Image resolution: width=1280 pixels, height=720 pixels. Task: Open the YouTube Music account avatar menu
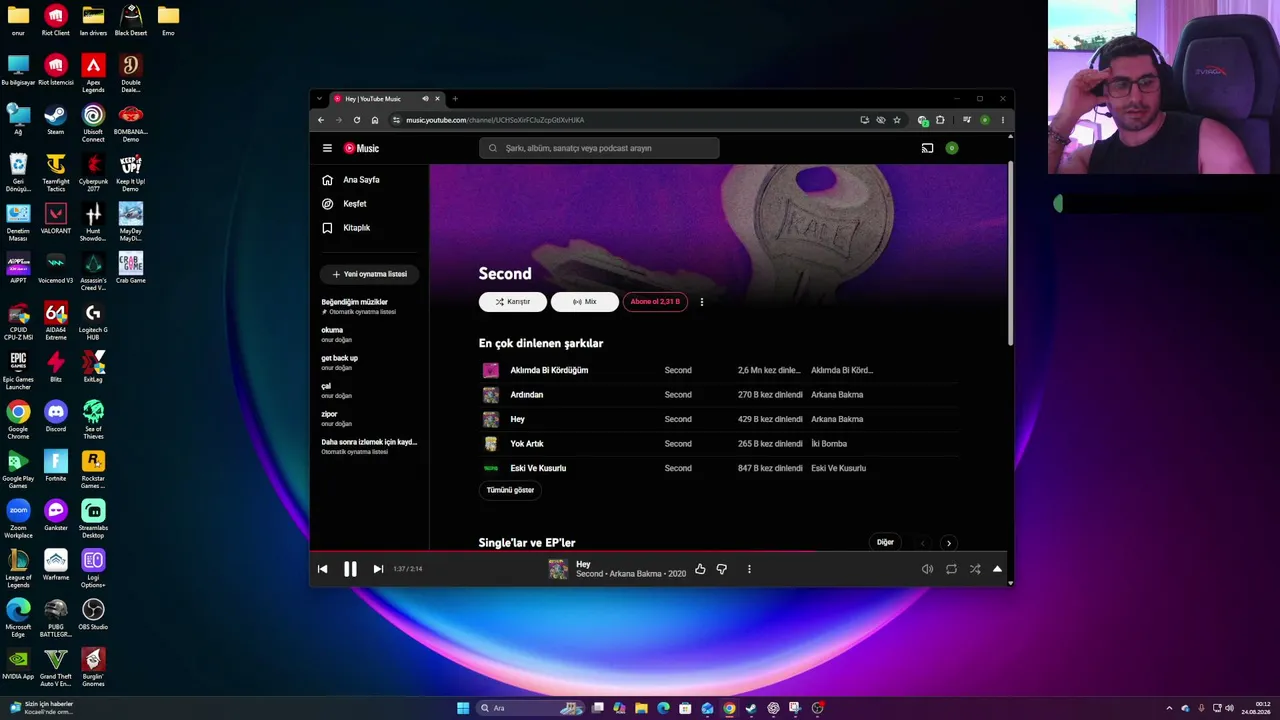pos(952,148)
